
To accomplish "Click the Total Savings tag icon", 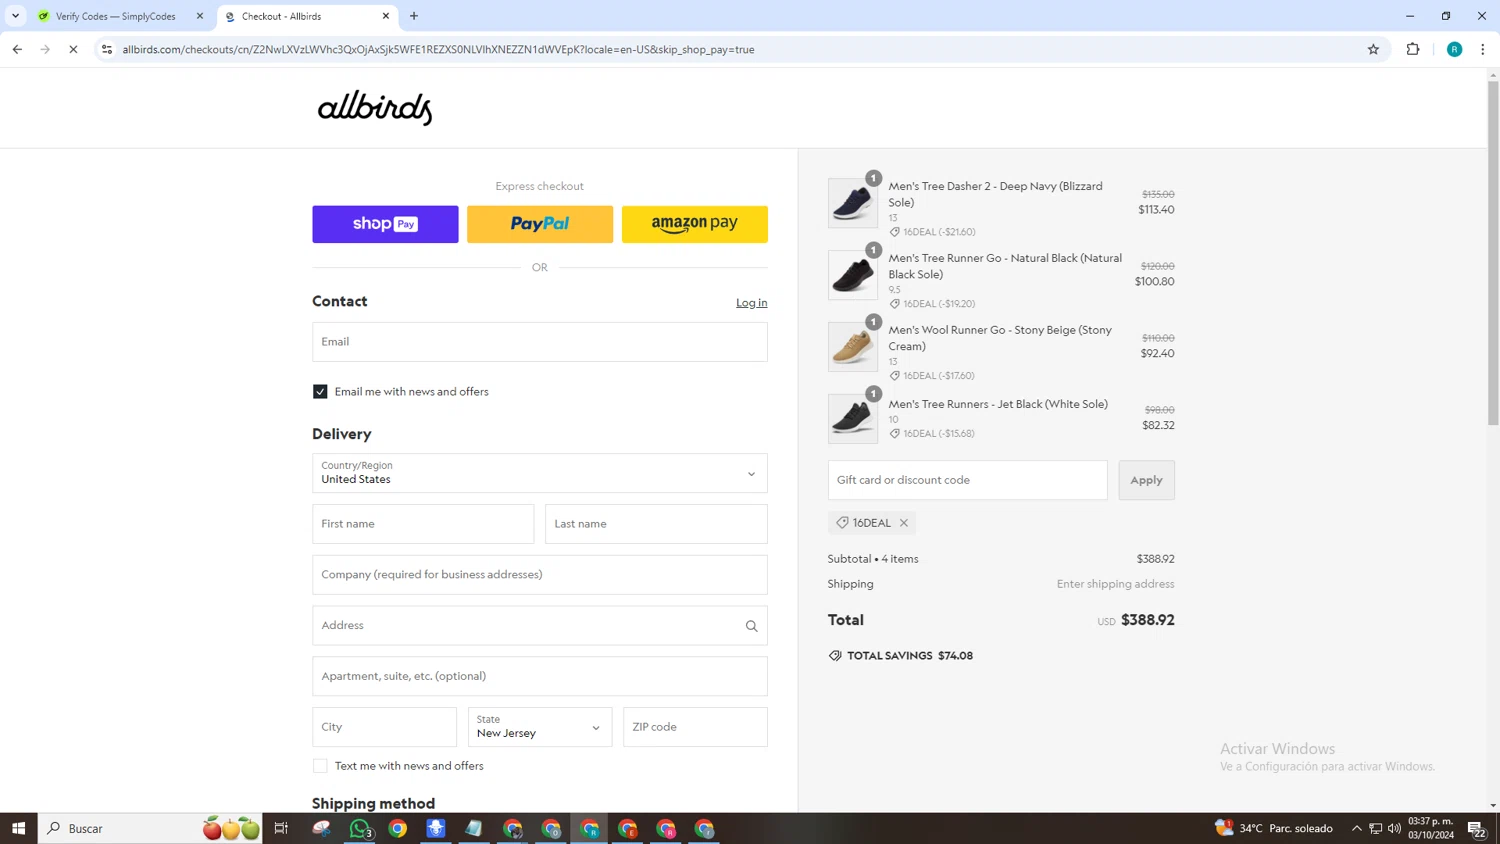I will tap(835, 656).
